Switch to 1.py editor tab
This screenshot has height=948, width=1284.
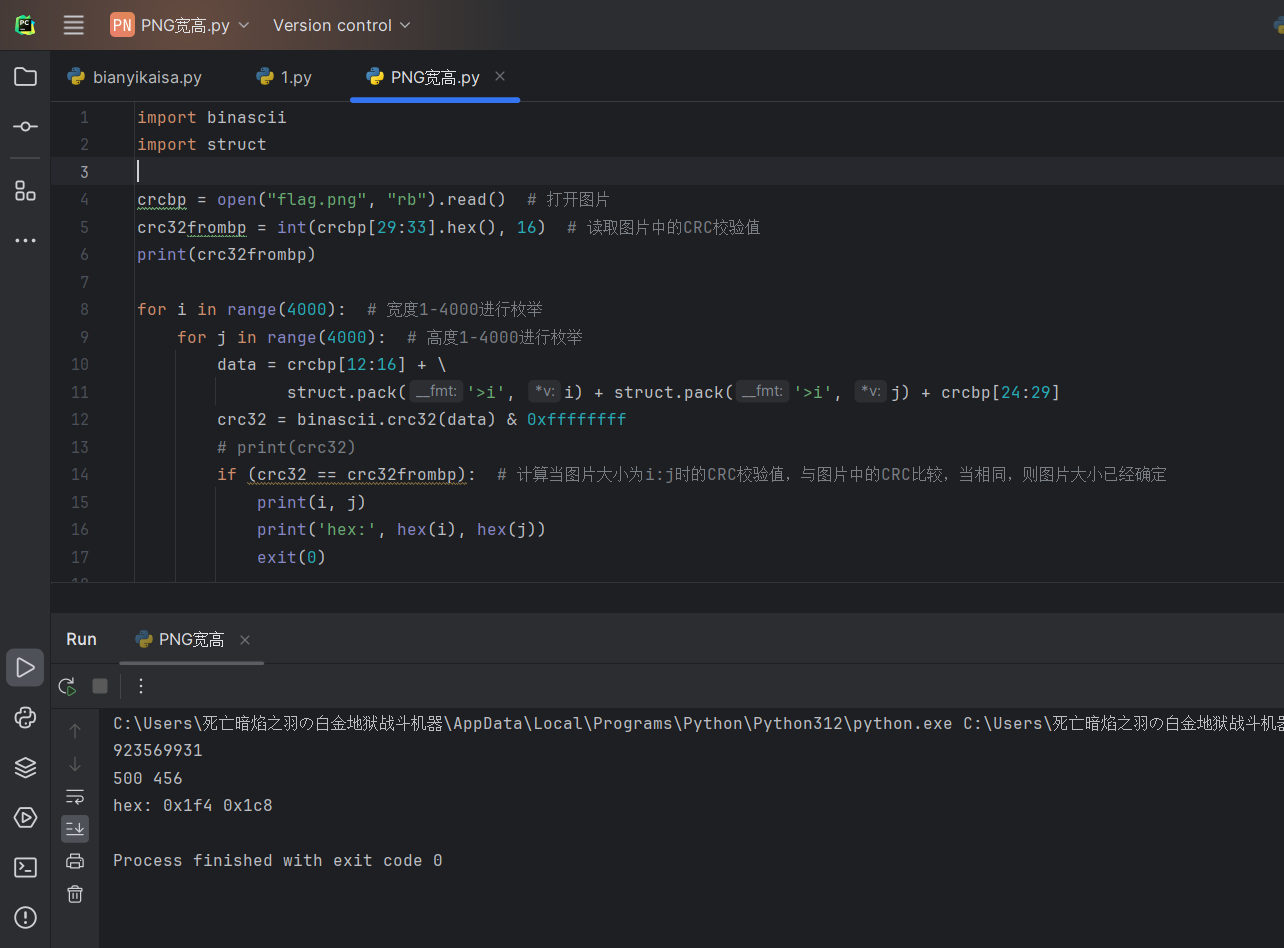(284, 77)
